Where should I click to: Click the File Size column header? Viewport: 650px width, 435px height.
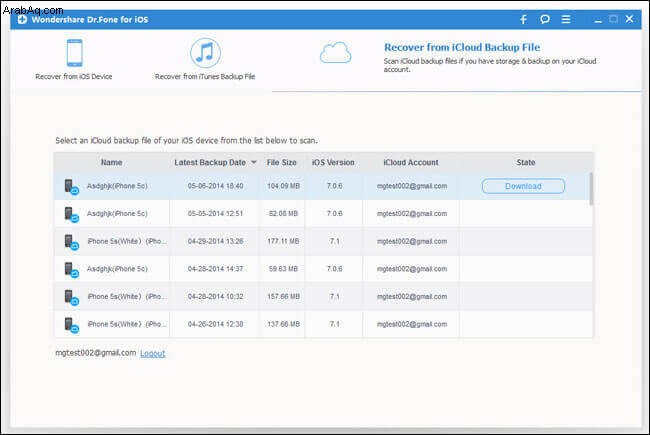(281, 163)
